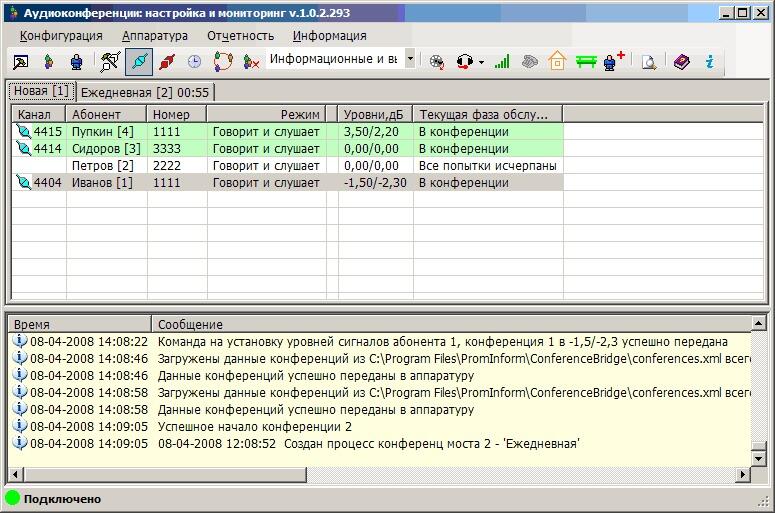Sort by the Канал column header
The width and height of the screenshot is (775, 513).
39,114
